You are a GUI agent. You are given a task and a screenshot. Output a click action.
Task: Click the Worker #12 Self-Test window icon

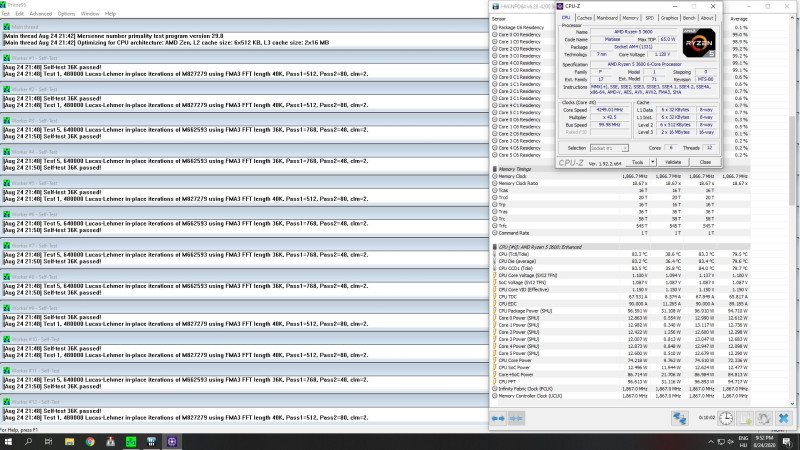click(x=6, y=402)
